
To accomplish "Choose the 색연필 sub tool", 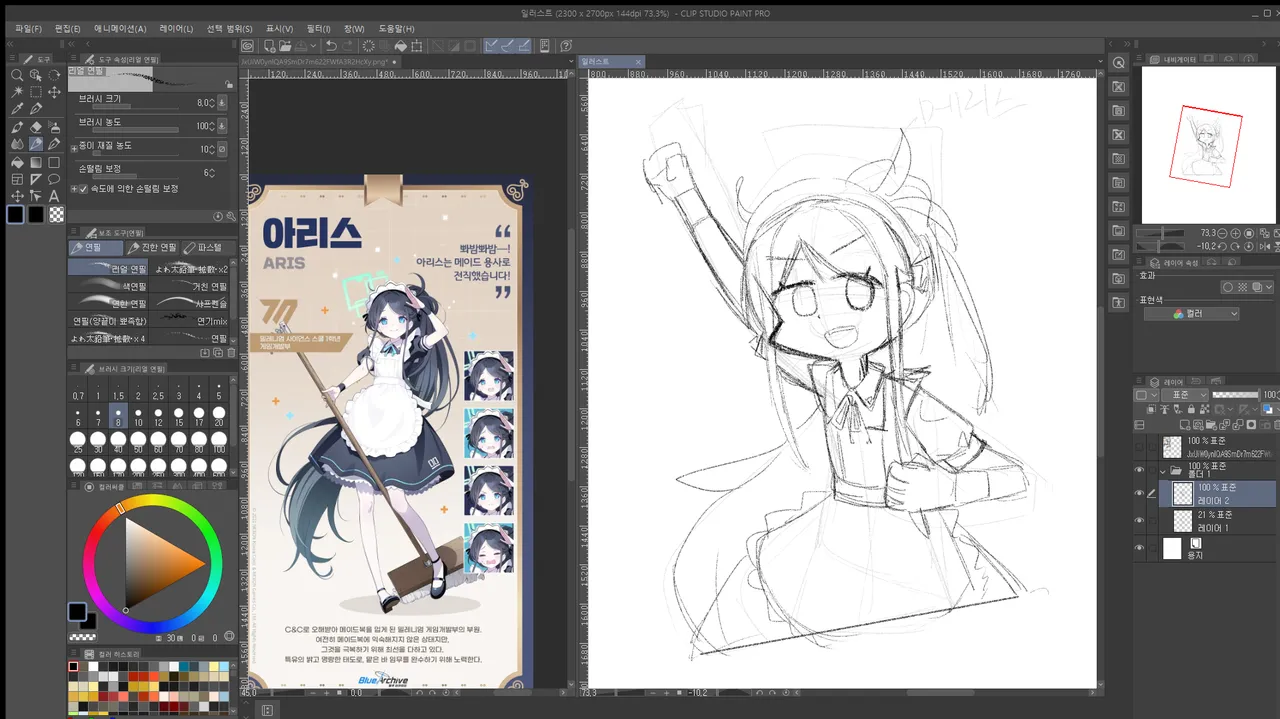I will click(108, 286).
